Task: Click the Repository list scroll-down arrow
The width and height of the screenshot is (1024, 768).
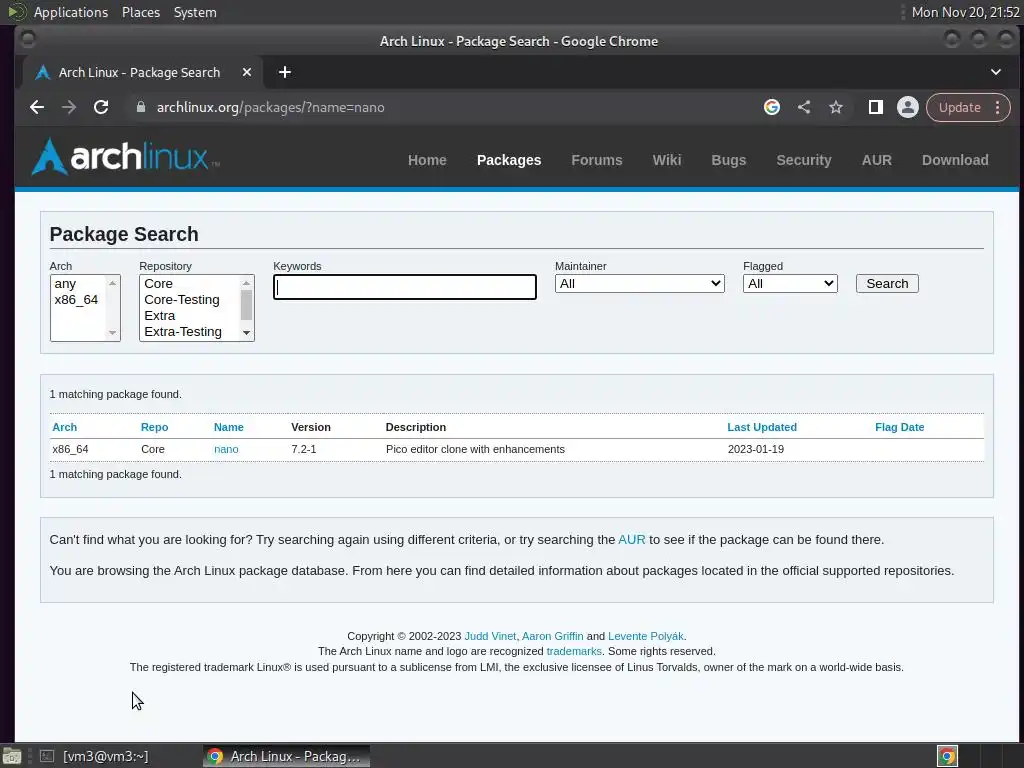Action: point(246,333)
